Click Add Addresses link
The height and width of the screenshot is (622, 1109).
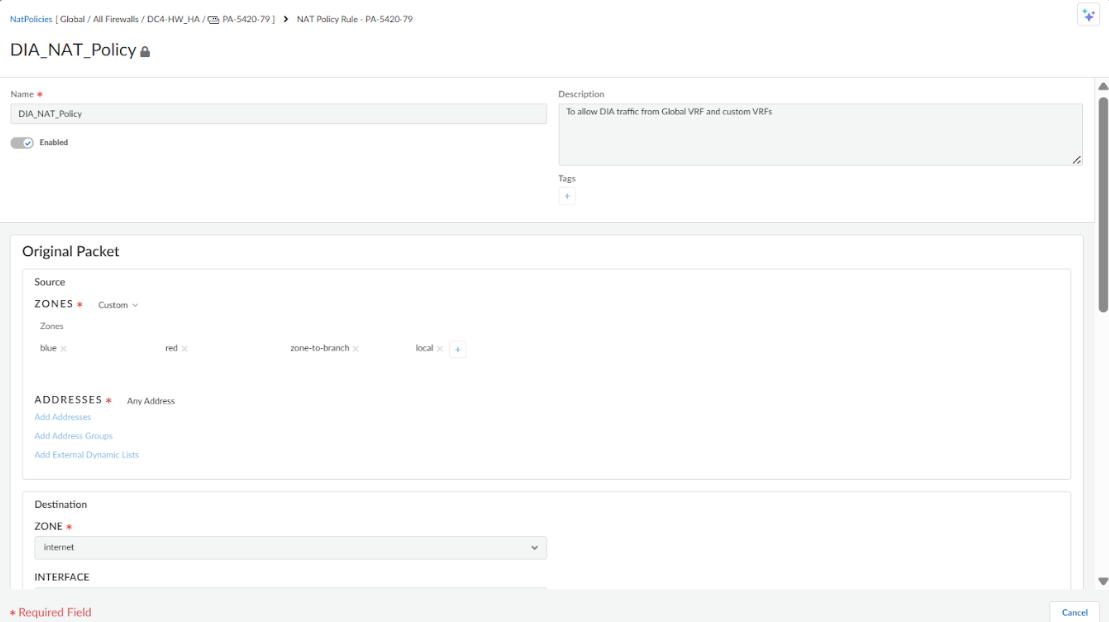click(63, 417)
